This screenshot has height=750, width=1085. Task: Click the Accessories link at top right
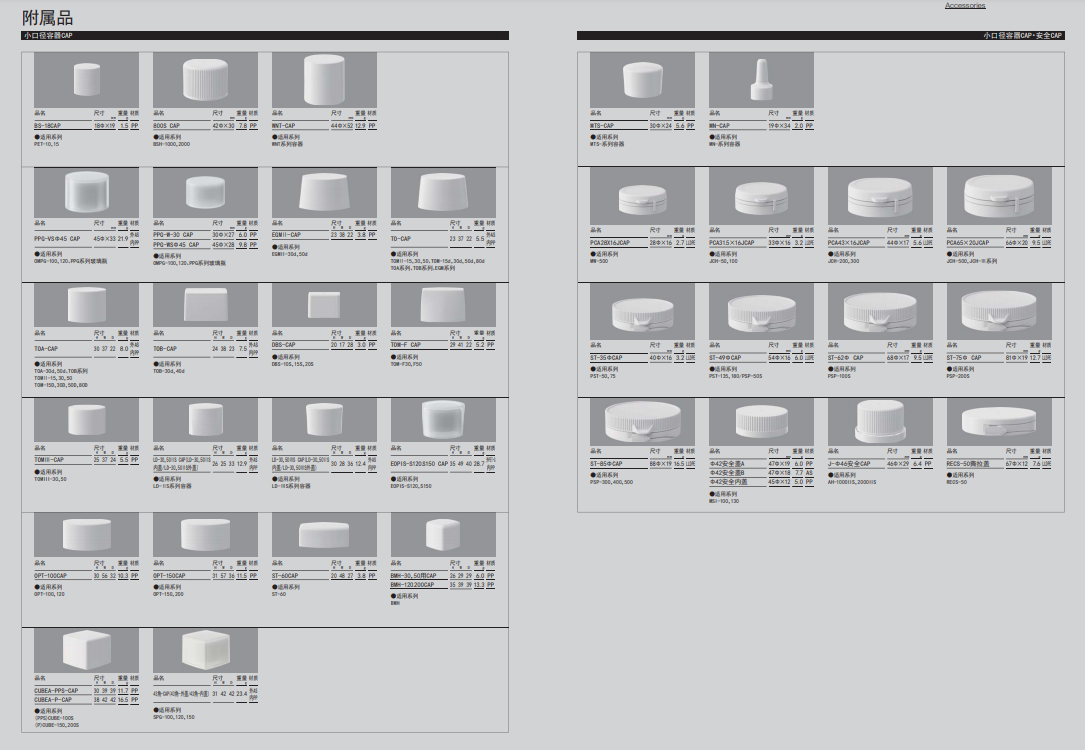click(x=965, y=6)
